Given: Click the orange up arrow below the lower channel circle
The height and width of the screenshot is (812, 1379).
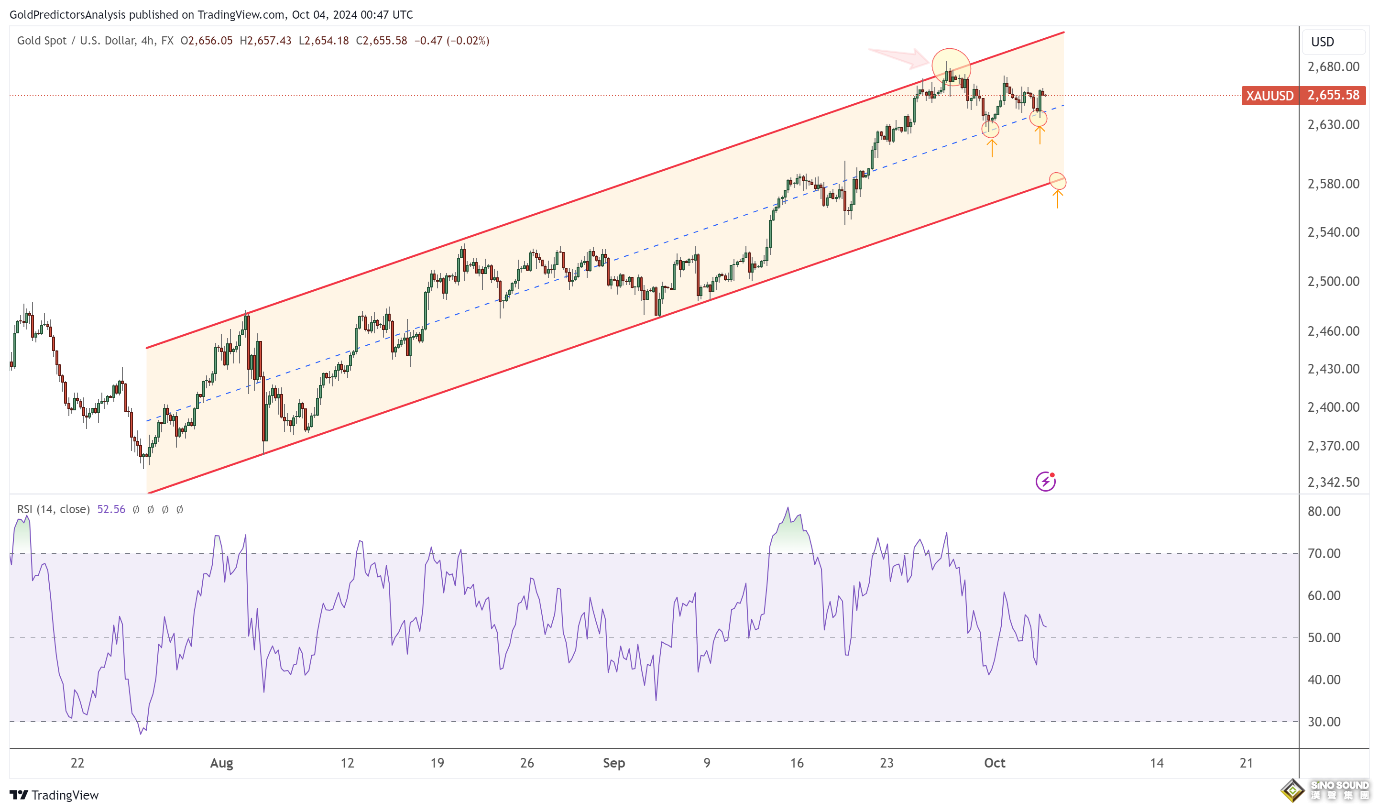Looking at the screenshot, I should pos(1057,198).
